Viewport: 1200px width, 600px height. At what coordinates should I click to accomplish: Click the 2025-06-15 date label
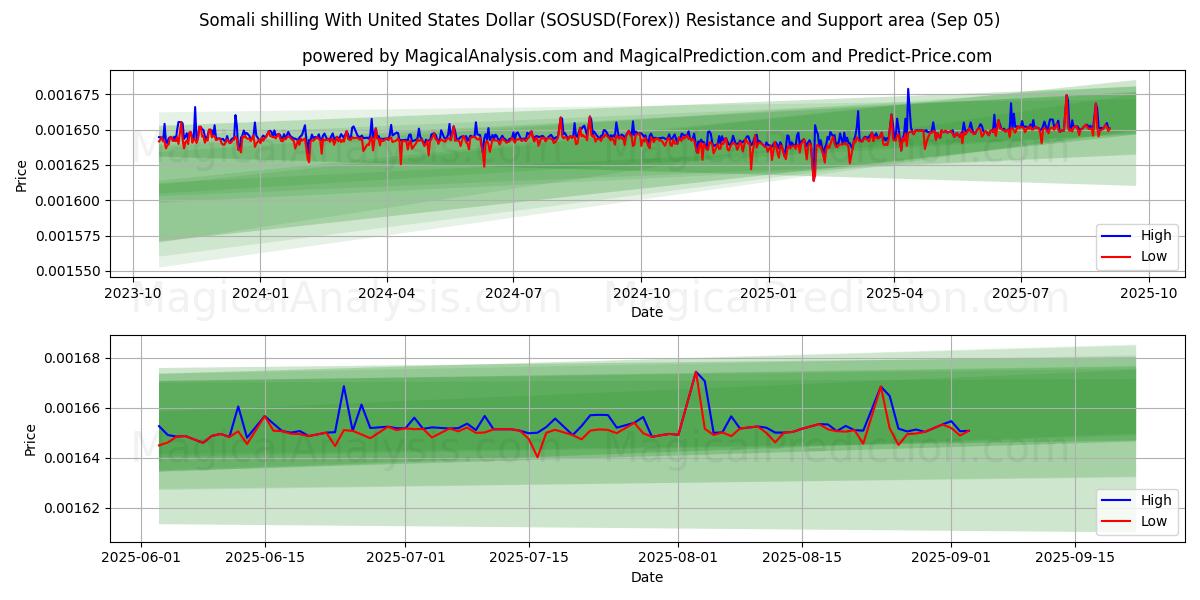click(265, 559)
